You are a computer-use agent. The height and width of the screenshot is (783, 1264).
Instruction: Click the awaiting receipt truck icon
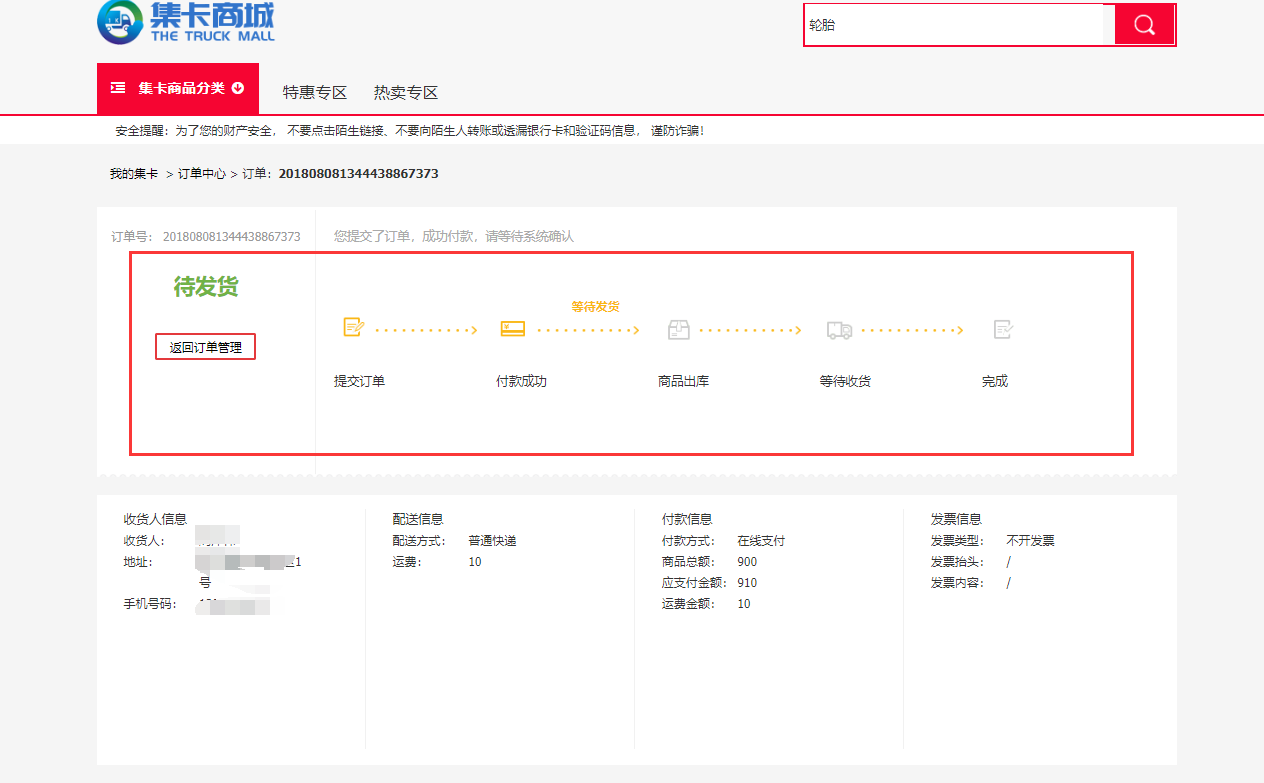pos(839,329)
